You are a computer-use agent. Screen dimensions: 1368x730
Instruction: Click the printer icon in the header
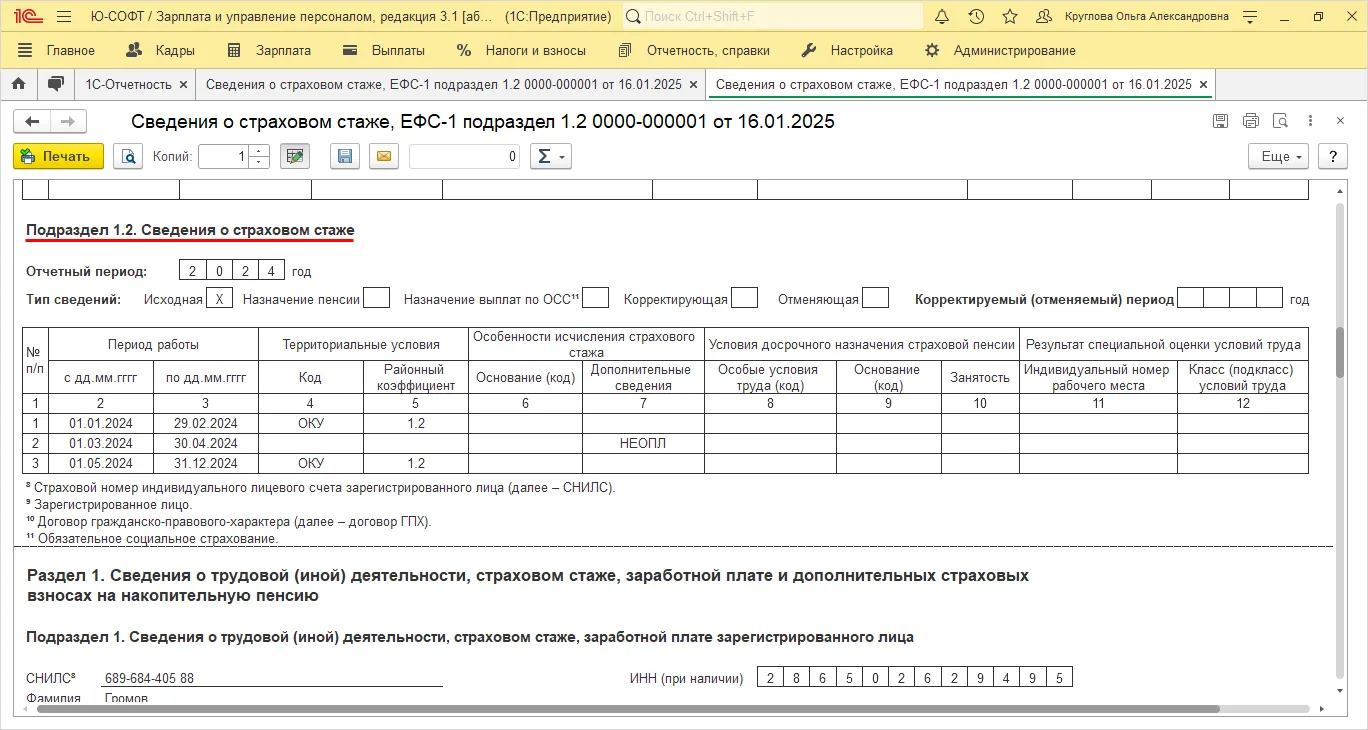(1250, 121)
